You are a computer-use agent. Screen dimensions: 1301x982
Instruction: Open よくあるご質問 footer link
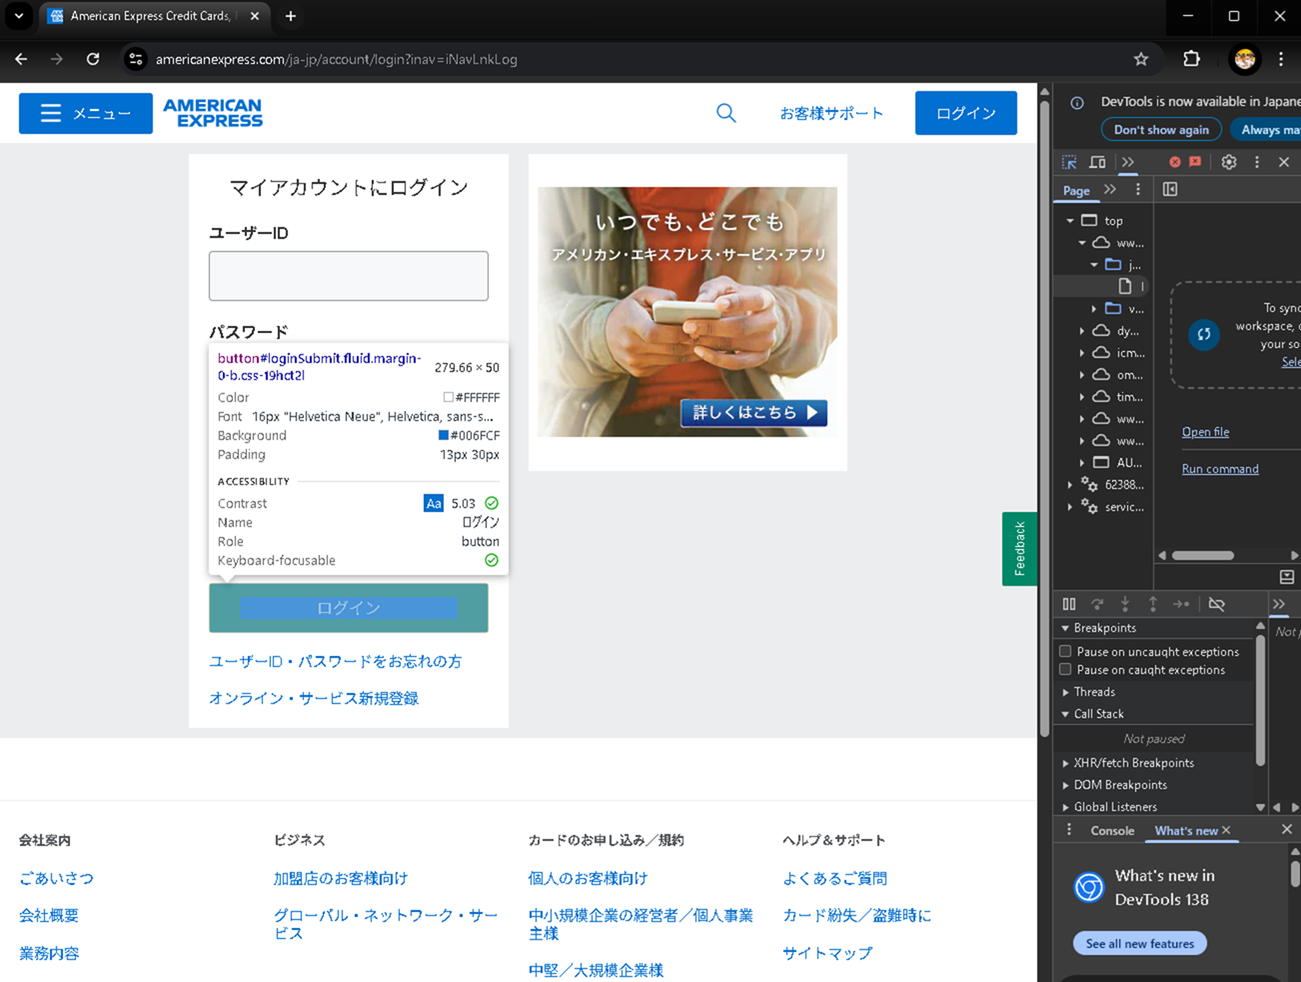[x=835, y=879]
